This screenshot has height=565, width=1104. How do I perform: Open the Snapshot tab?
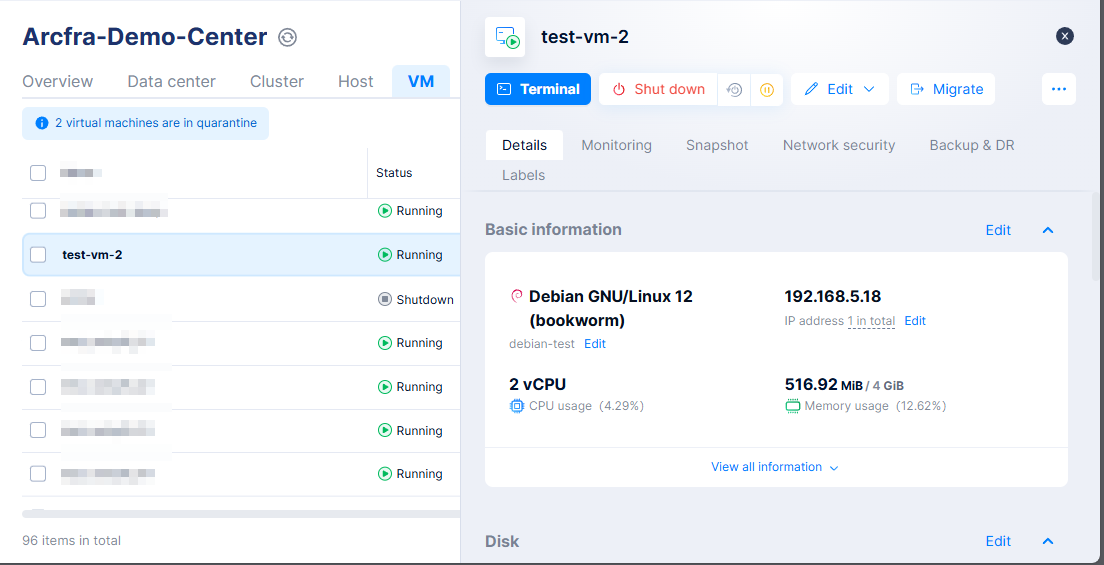click(x=717, y=145)
